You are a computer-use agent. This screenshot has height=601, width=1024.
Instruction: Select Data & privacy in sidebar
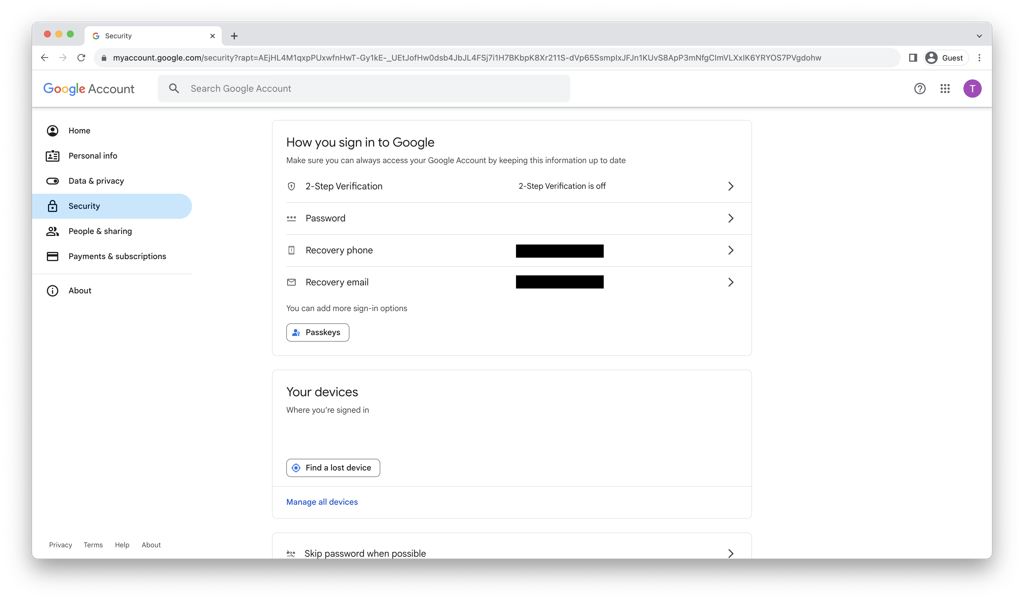tap(96, 181)
